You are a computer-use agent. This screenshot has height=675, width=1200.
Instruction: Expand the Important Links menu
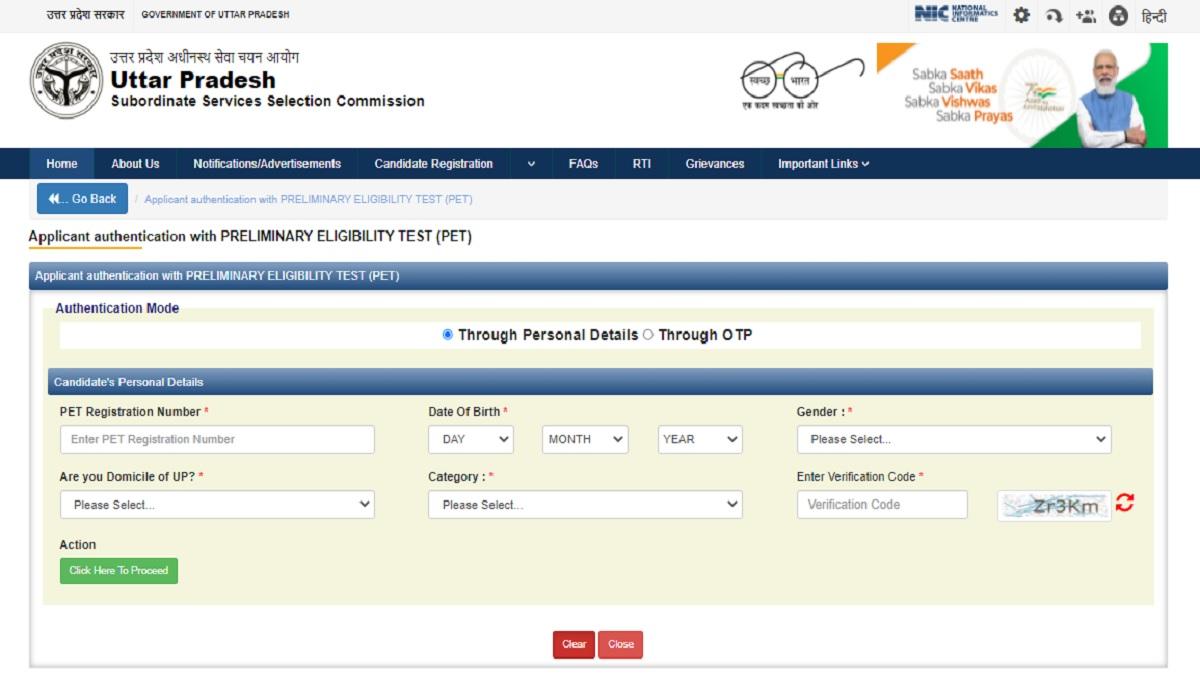tap(823, 164)
